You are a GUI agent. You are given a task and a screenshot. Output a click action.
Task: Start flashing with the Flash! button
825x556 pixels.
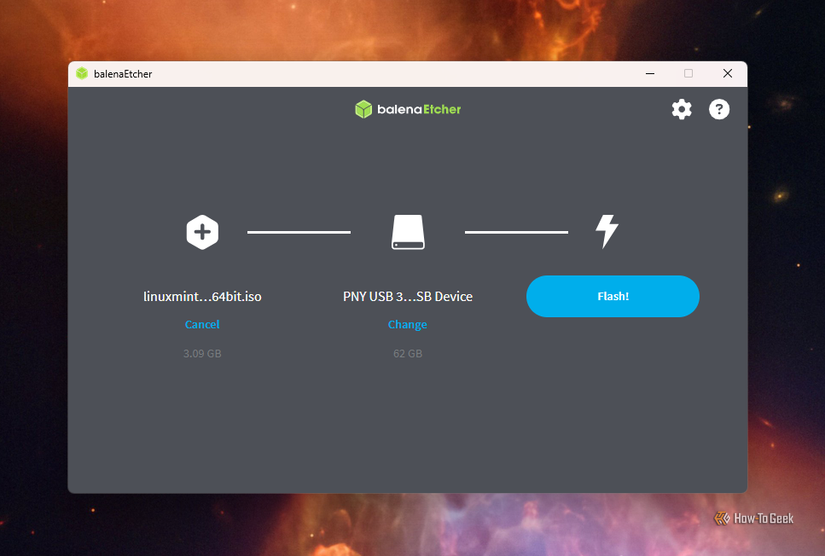point(613,296)
